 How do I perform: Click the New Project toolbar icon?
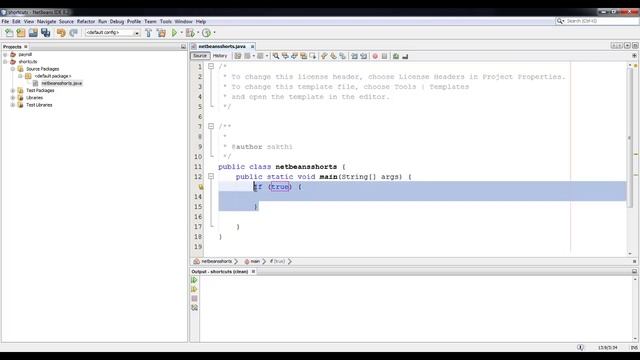pos(21,33)
